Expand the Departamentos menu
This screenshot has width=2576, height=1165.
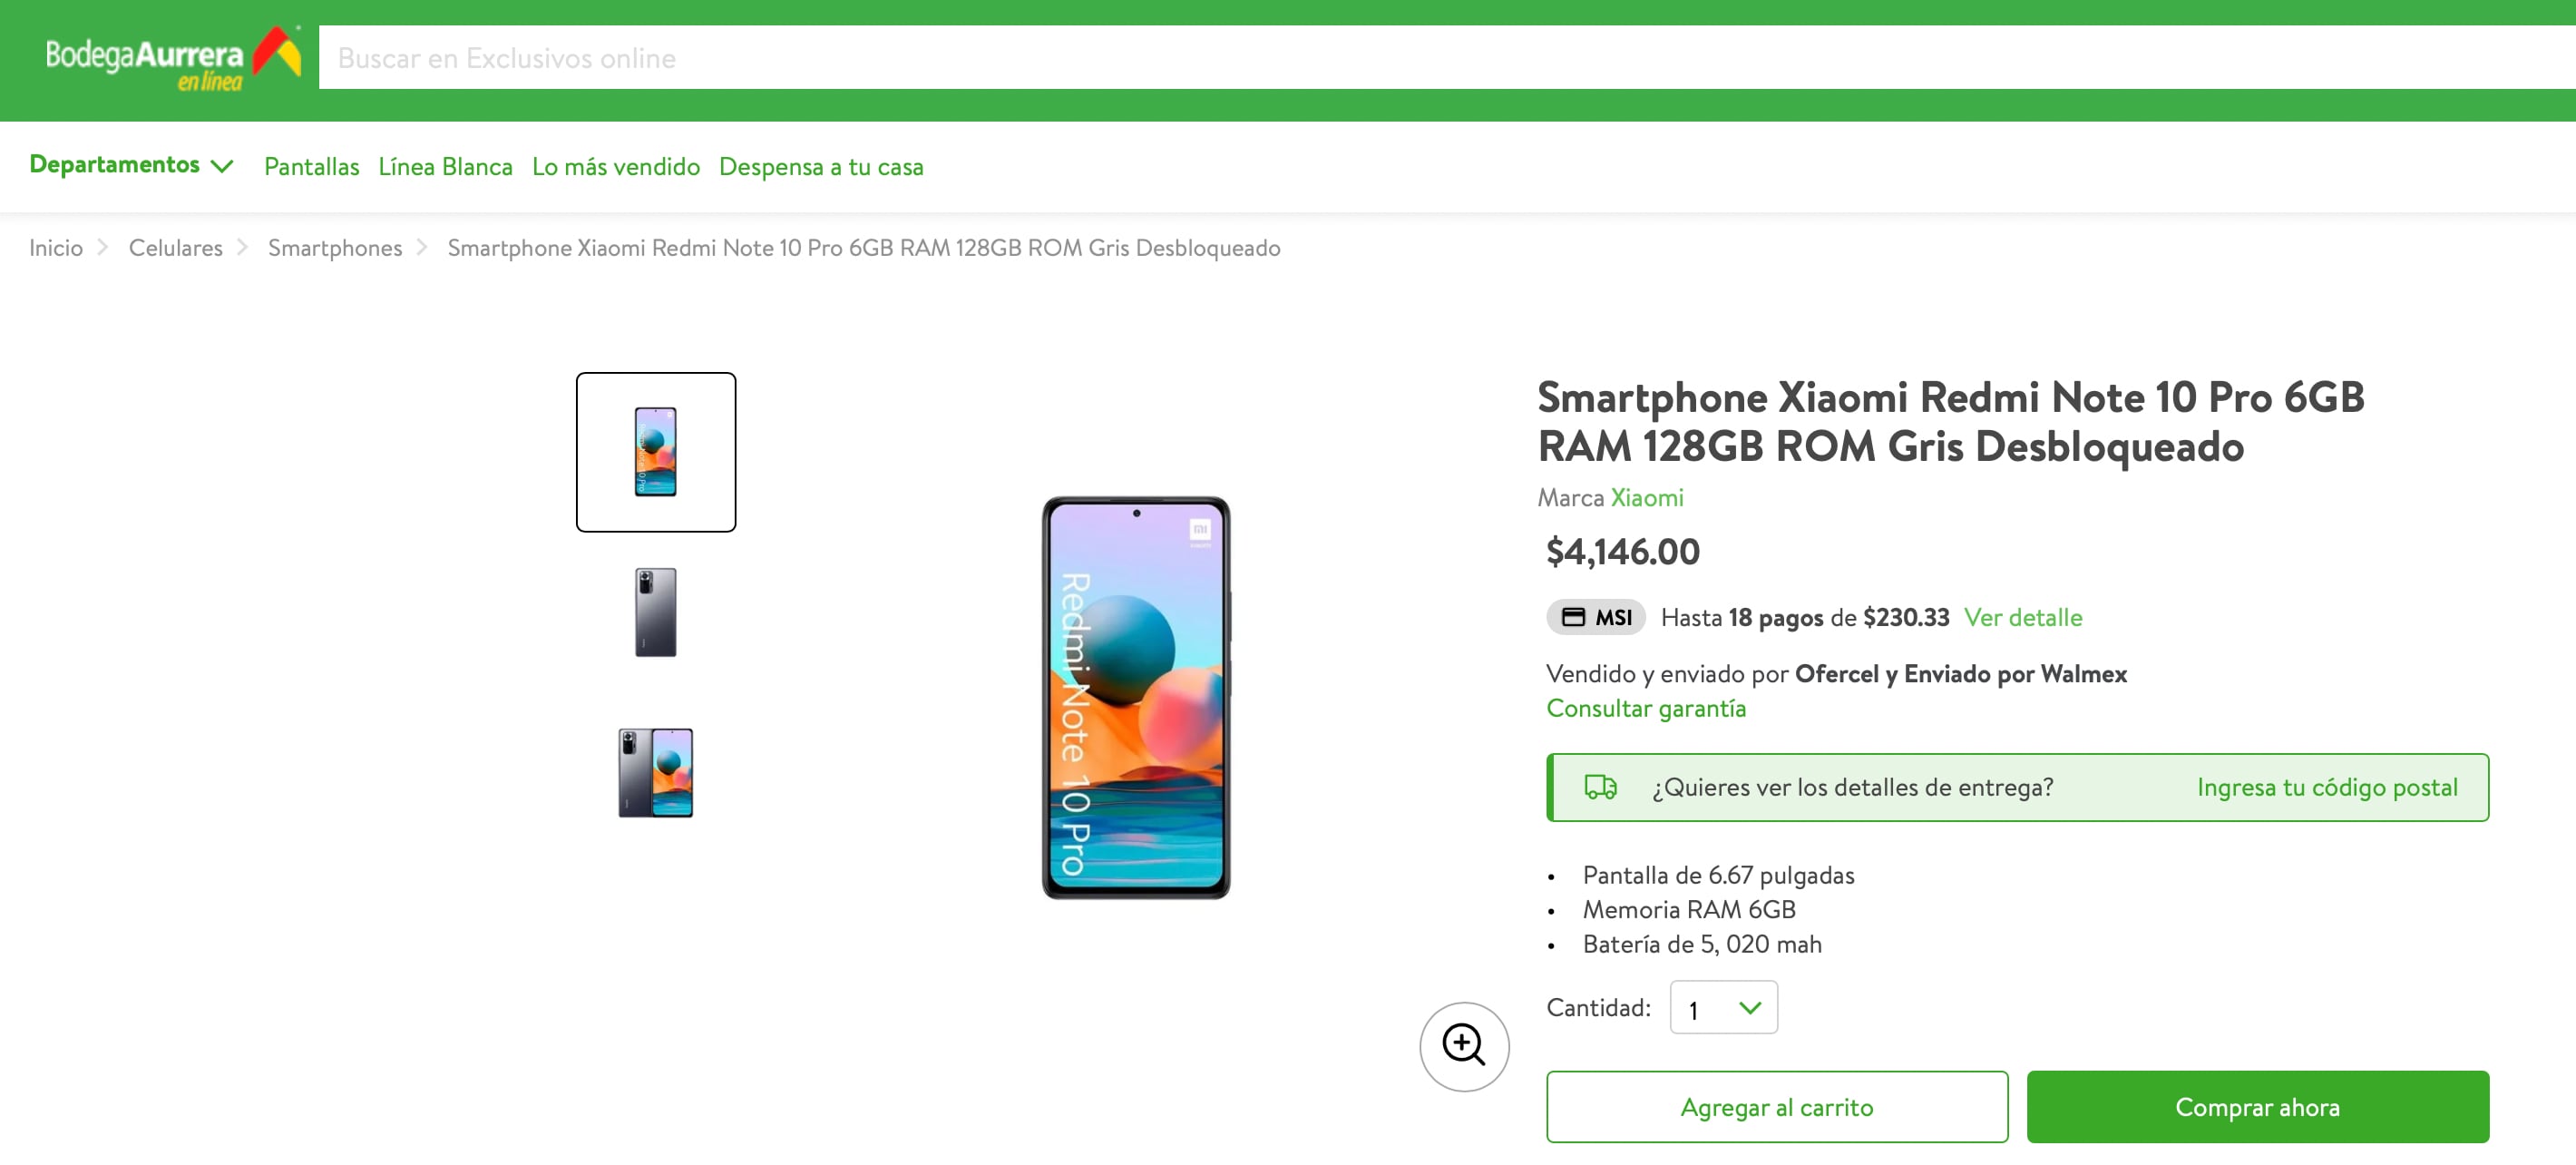click(x=131, y=165)
